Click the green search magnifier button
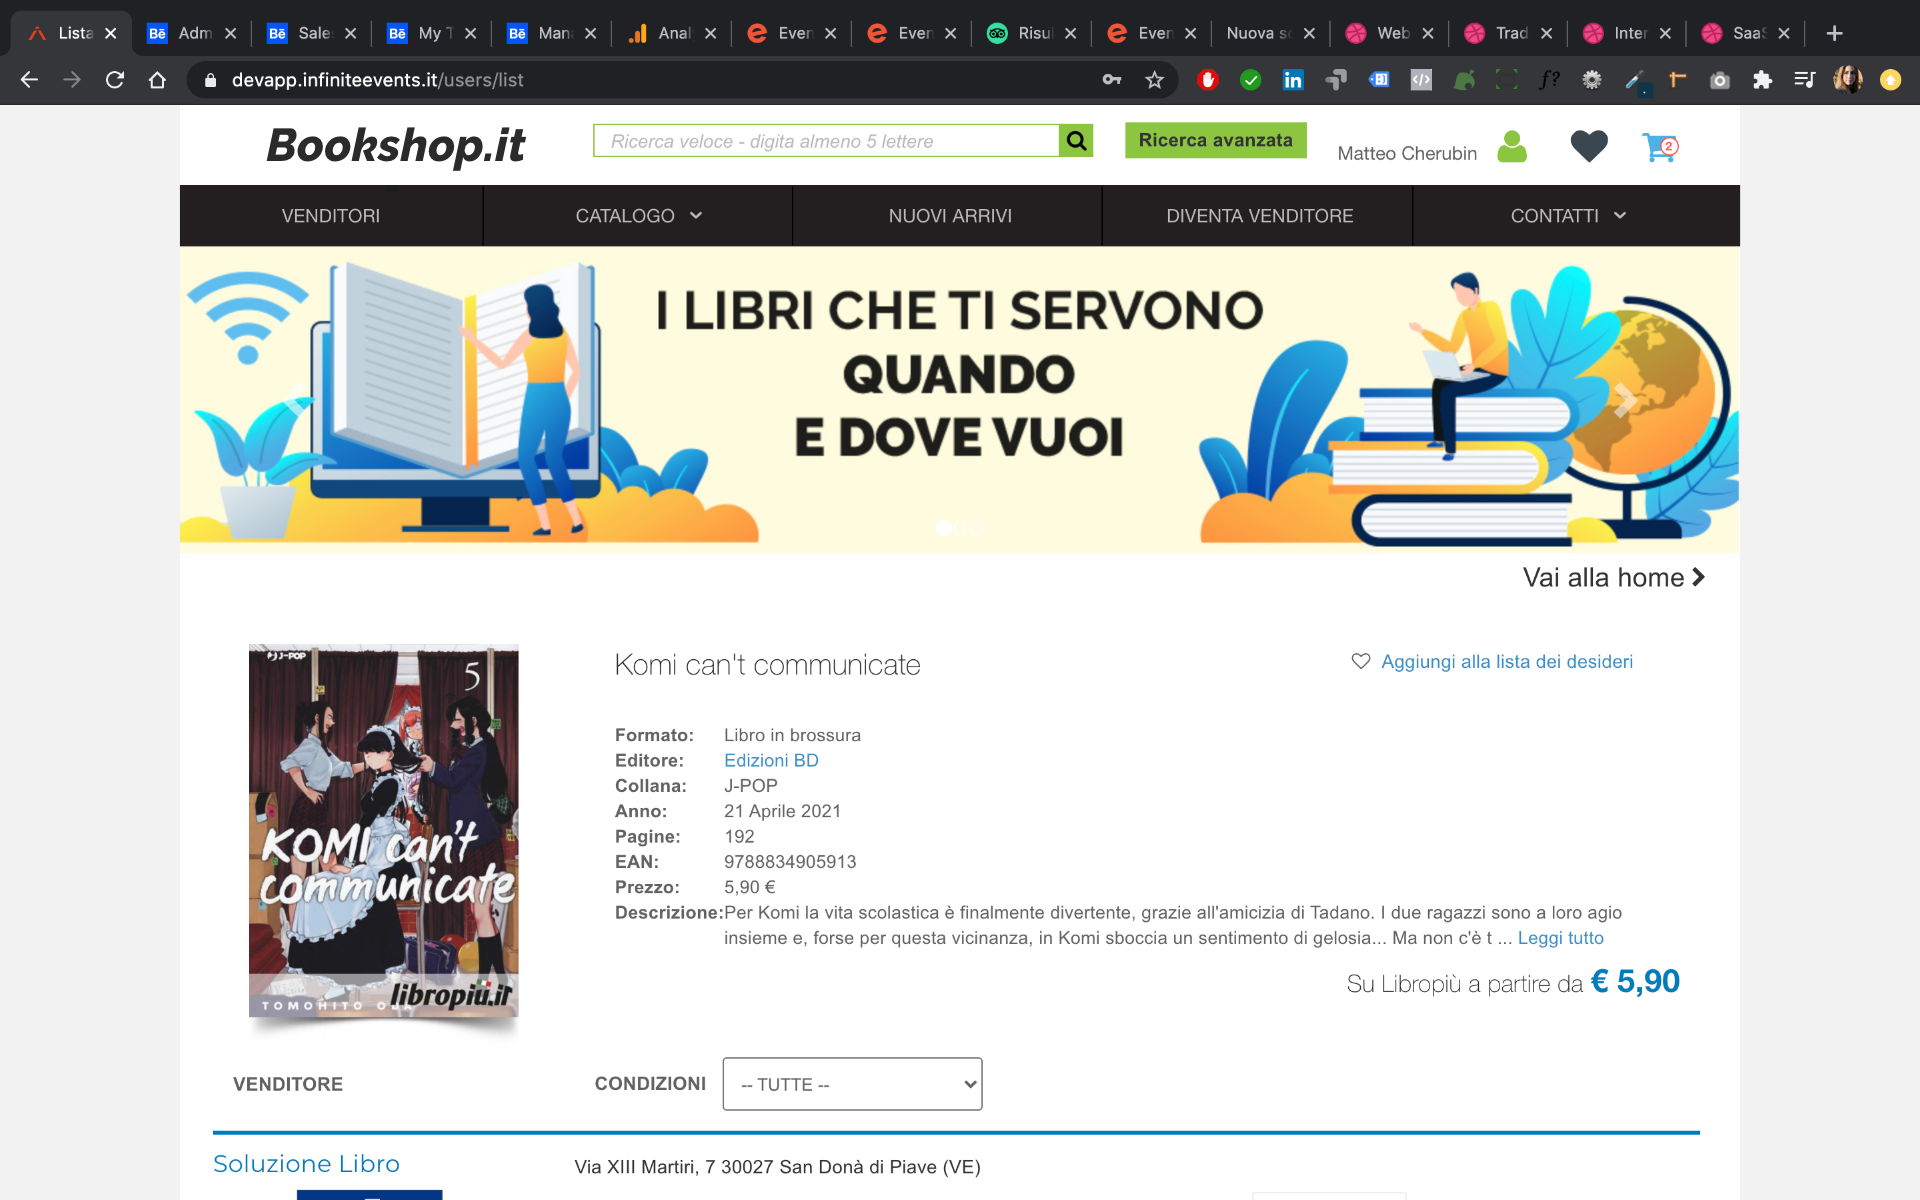Viewport: 1920px width, 1200px height. click(1076, 141)
